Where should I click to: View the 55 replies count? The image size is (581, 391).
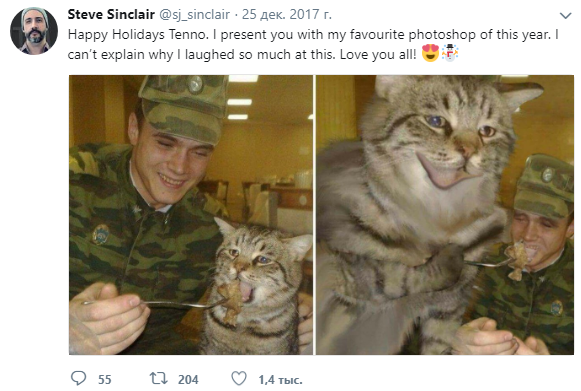(104, 380)
